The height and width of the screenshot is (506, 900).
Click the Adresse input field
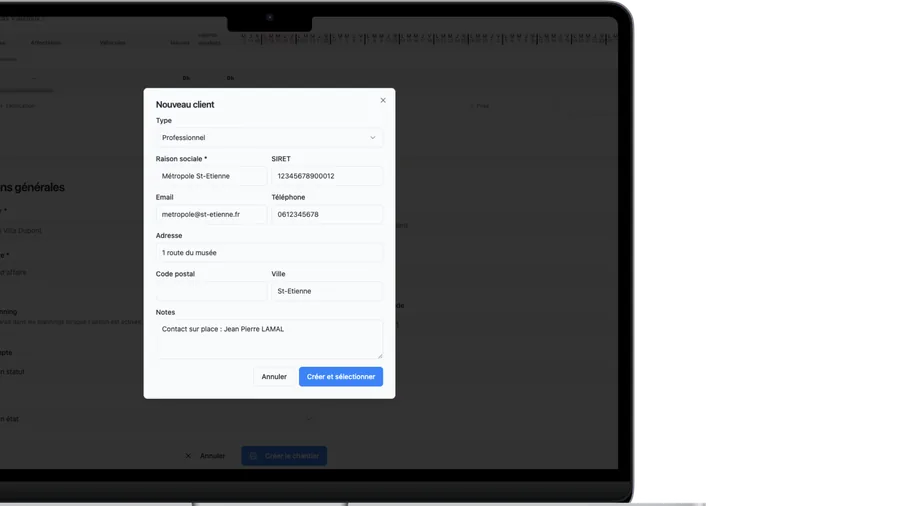(269, 252)
